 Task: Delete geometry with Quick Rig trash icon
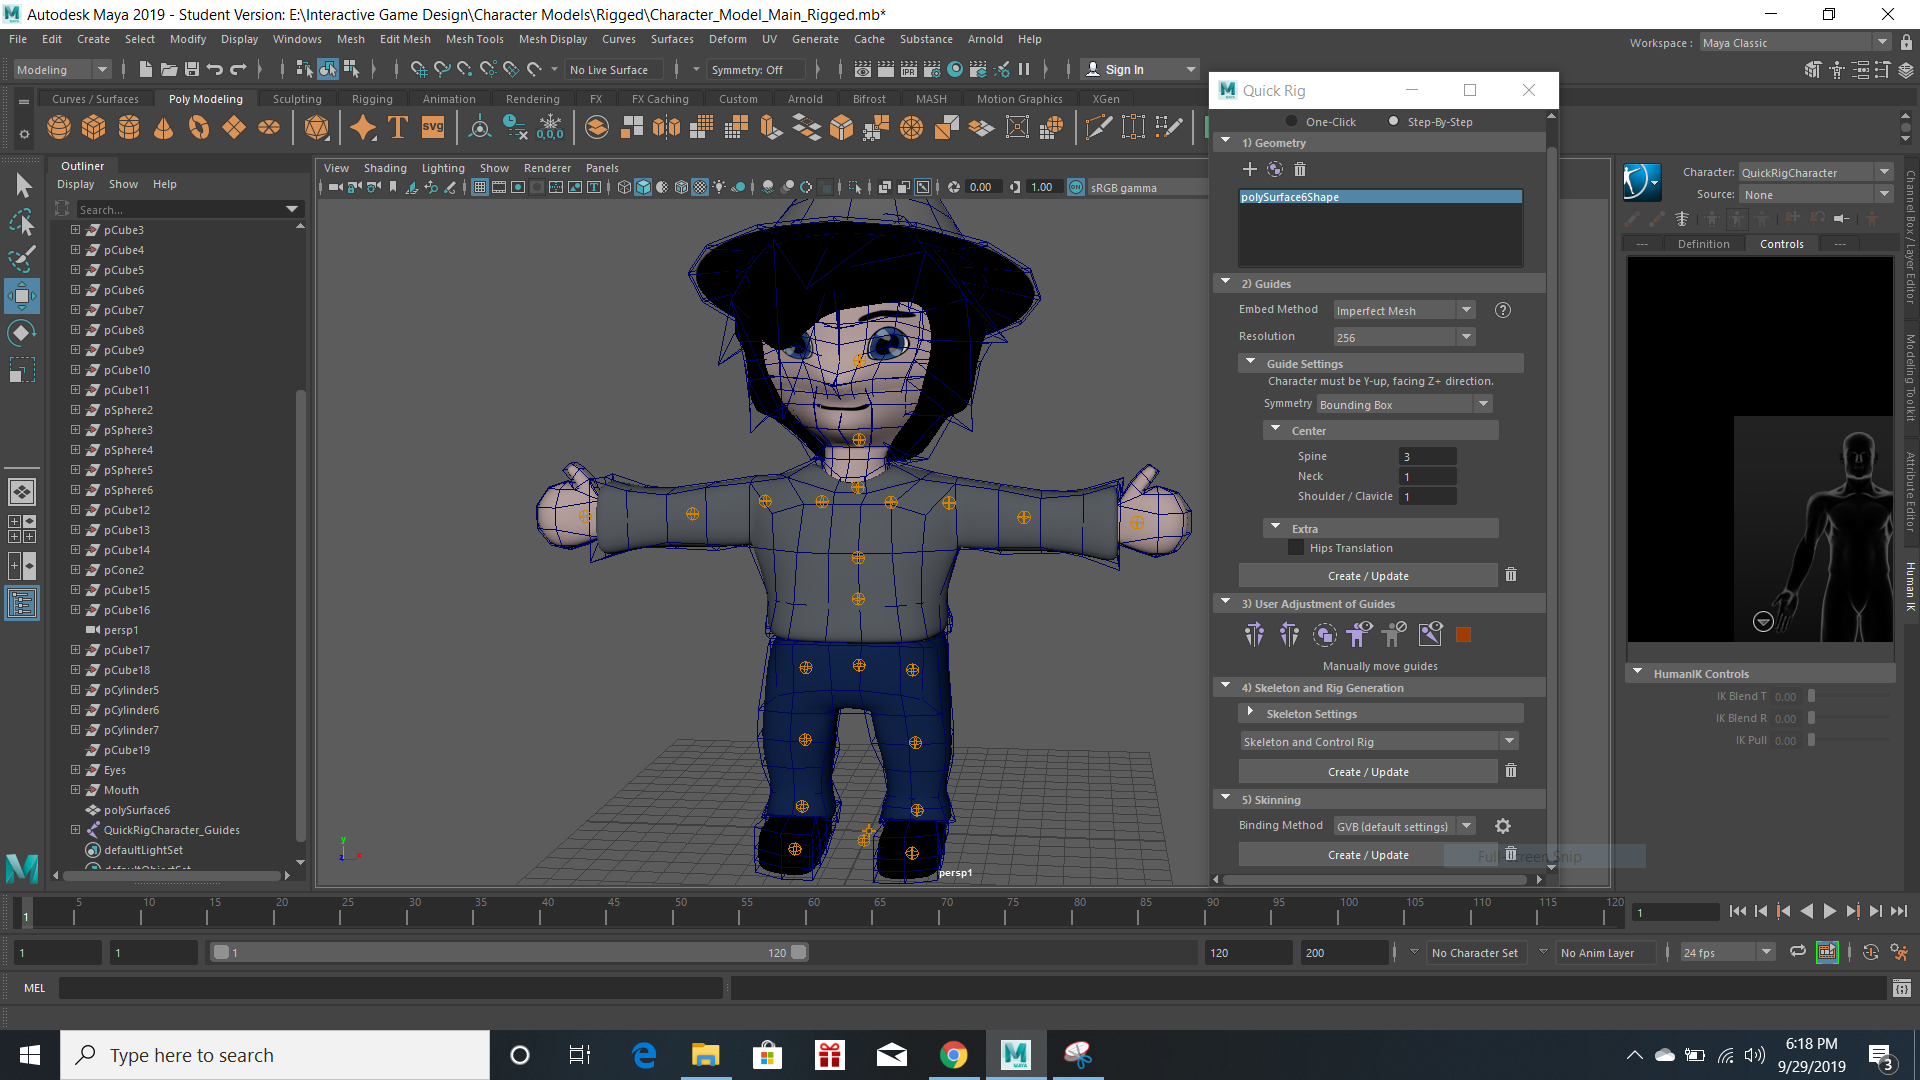(1300, 169)
